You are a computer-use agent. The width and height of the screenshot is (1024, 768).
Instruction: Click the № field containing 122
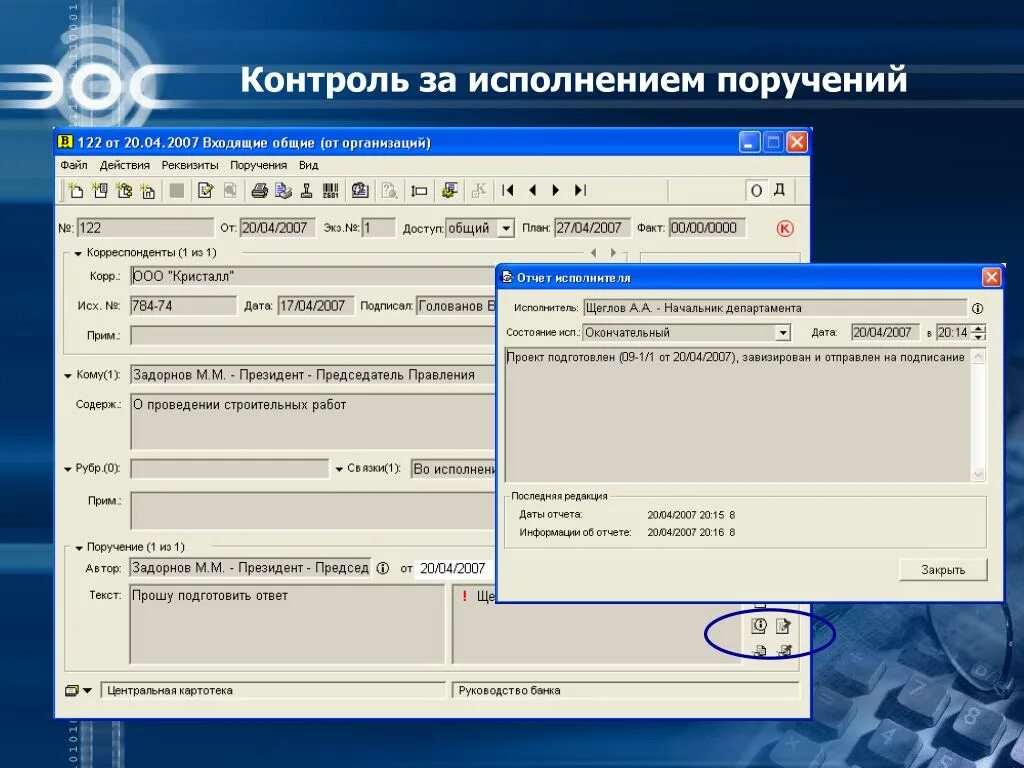[145, 228]
